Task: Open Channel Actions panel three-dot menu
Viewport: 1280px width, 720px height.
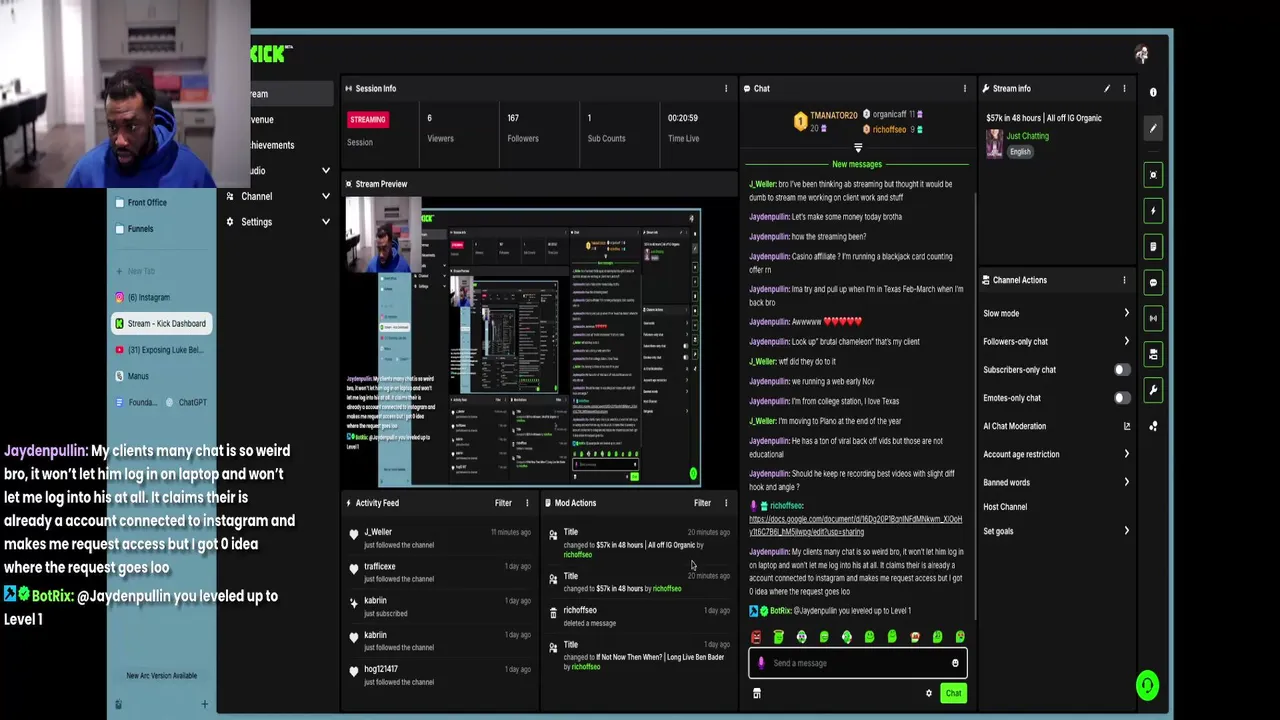Action: 1124,280
